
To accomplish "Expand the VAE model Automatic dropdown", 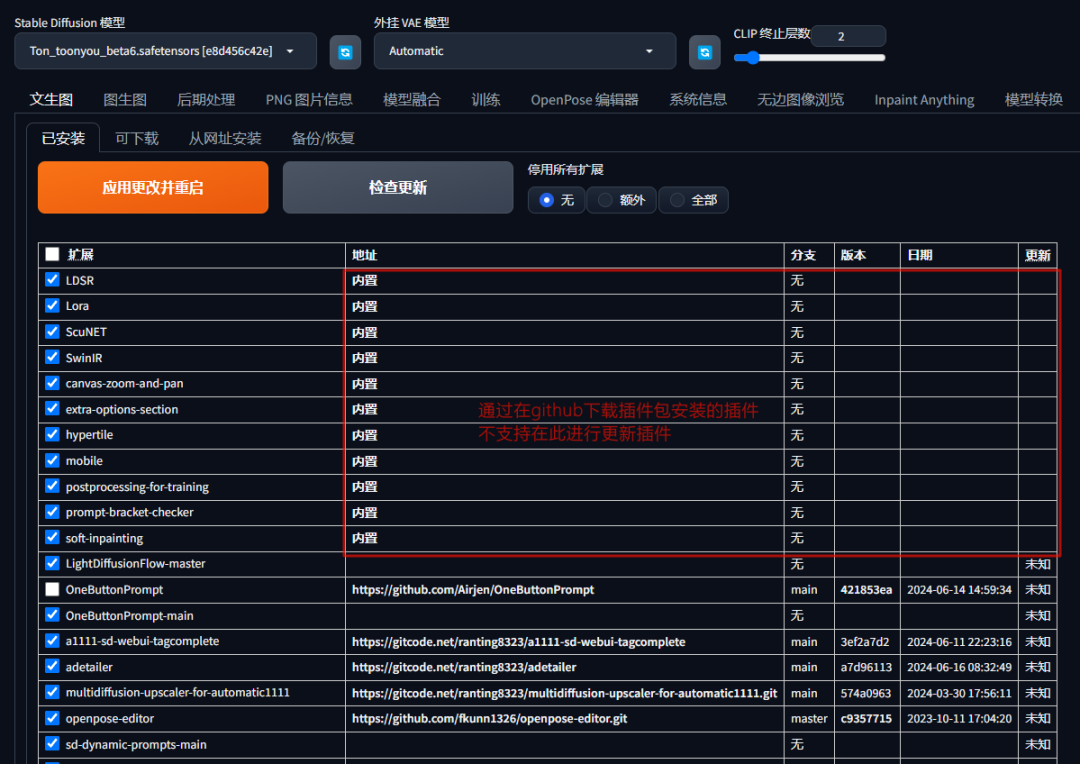I will [x=525, y=51].
